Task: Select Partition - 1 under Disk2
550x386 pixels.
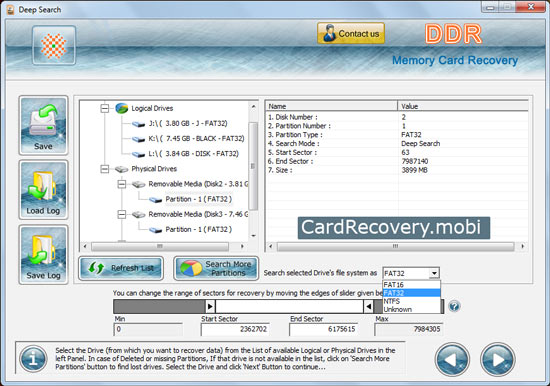Action: [199, 199]
